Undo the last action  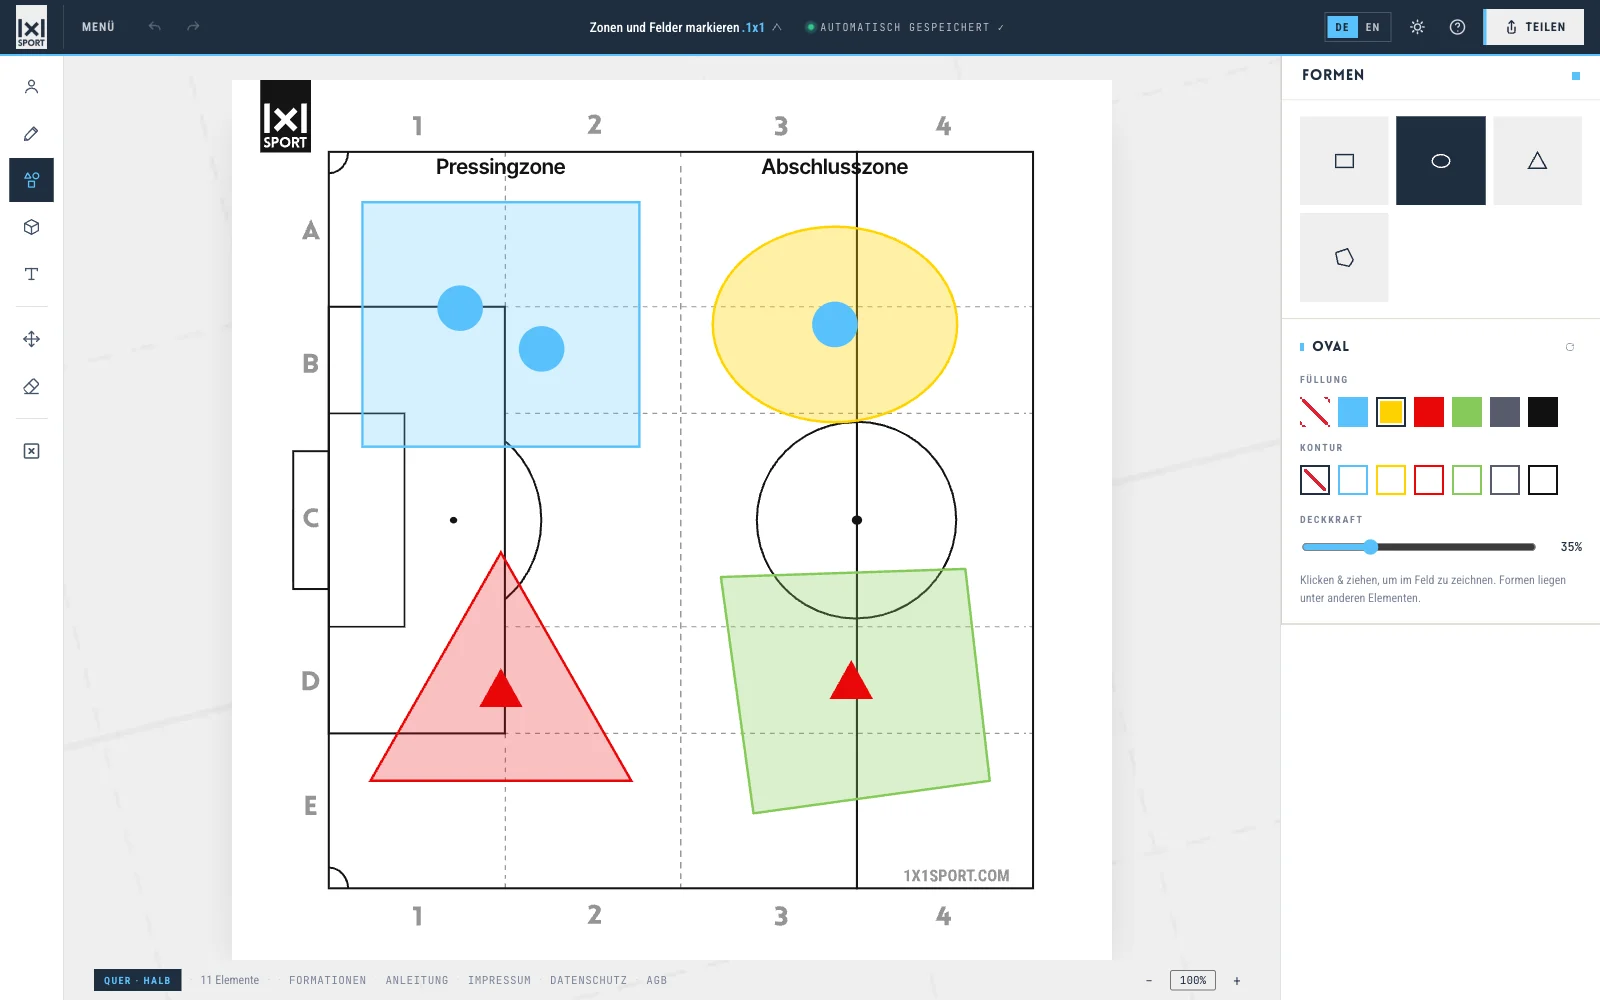pos(154,27)
